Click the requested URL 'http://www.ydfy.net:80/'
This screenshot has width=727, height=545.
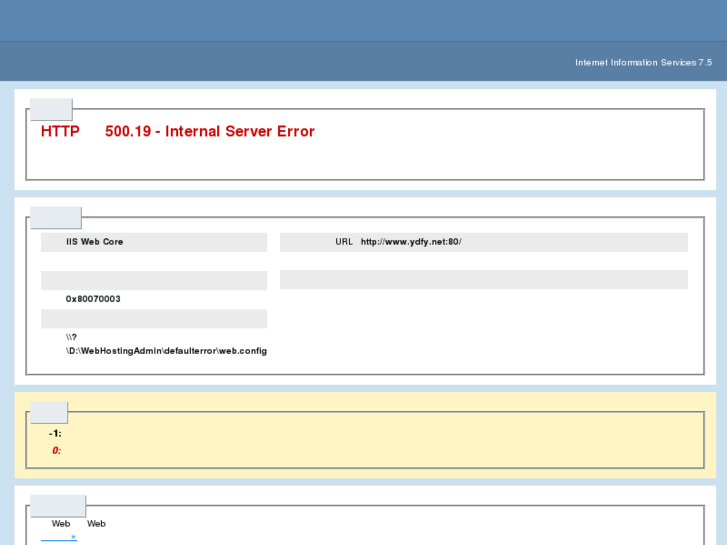pyautogui.click(x=411, y=242)
